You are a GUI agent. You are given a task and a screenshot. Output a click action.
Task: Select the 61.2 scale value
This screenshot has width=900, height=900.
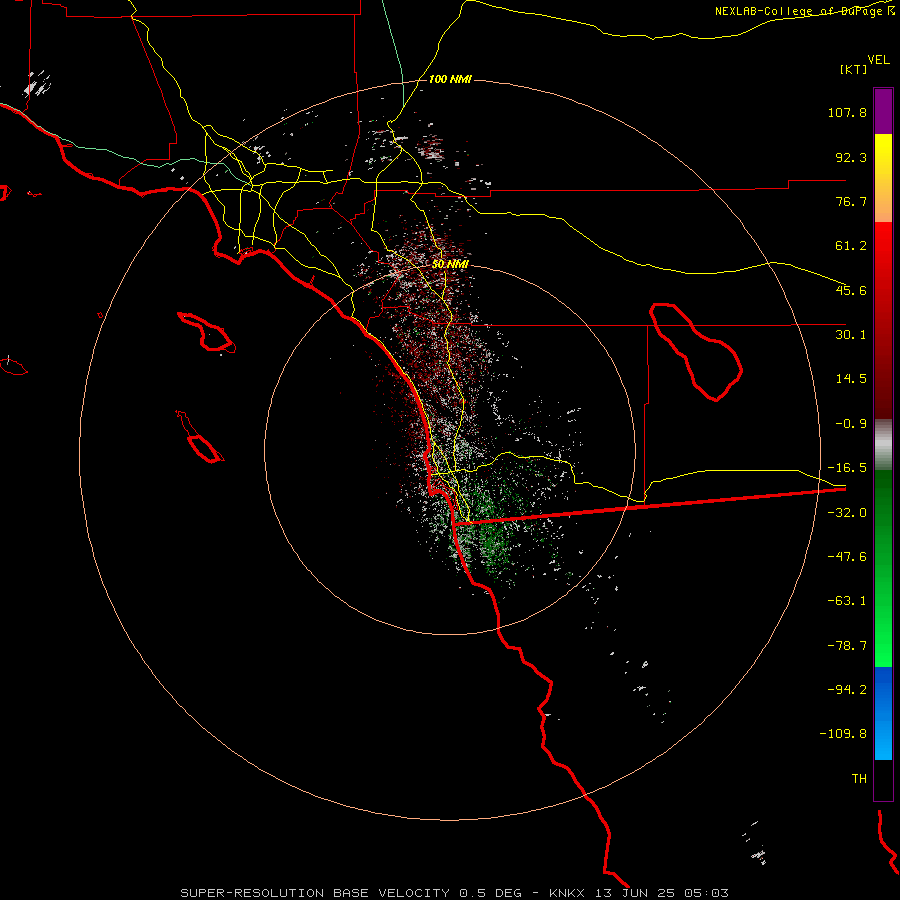point(851,246)
